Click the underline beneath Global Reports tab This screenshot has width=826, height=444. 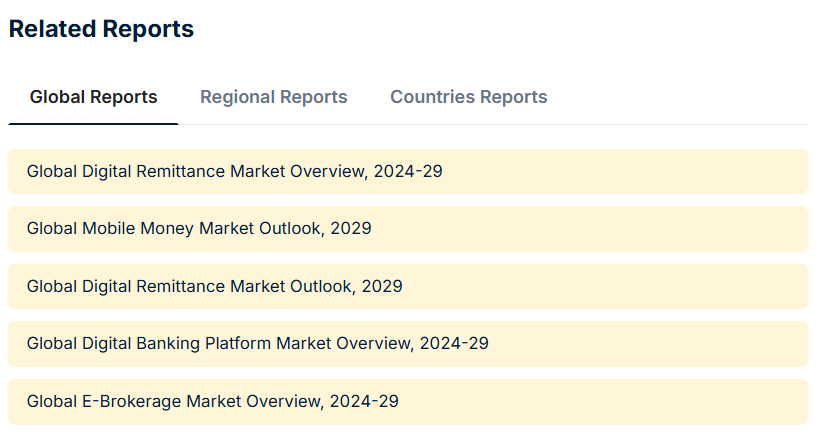click(x=93, y=123)
